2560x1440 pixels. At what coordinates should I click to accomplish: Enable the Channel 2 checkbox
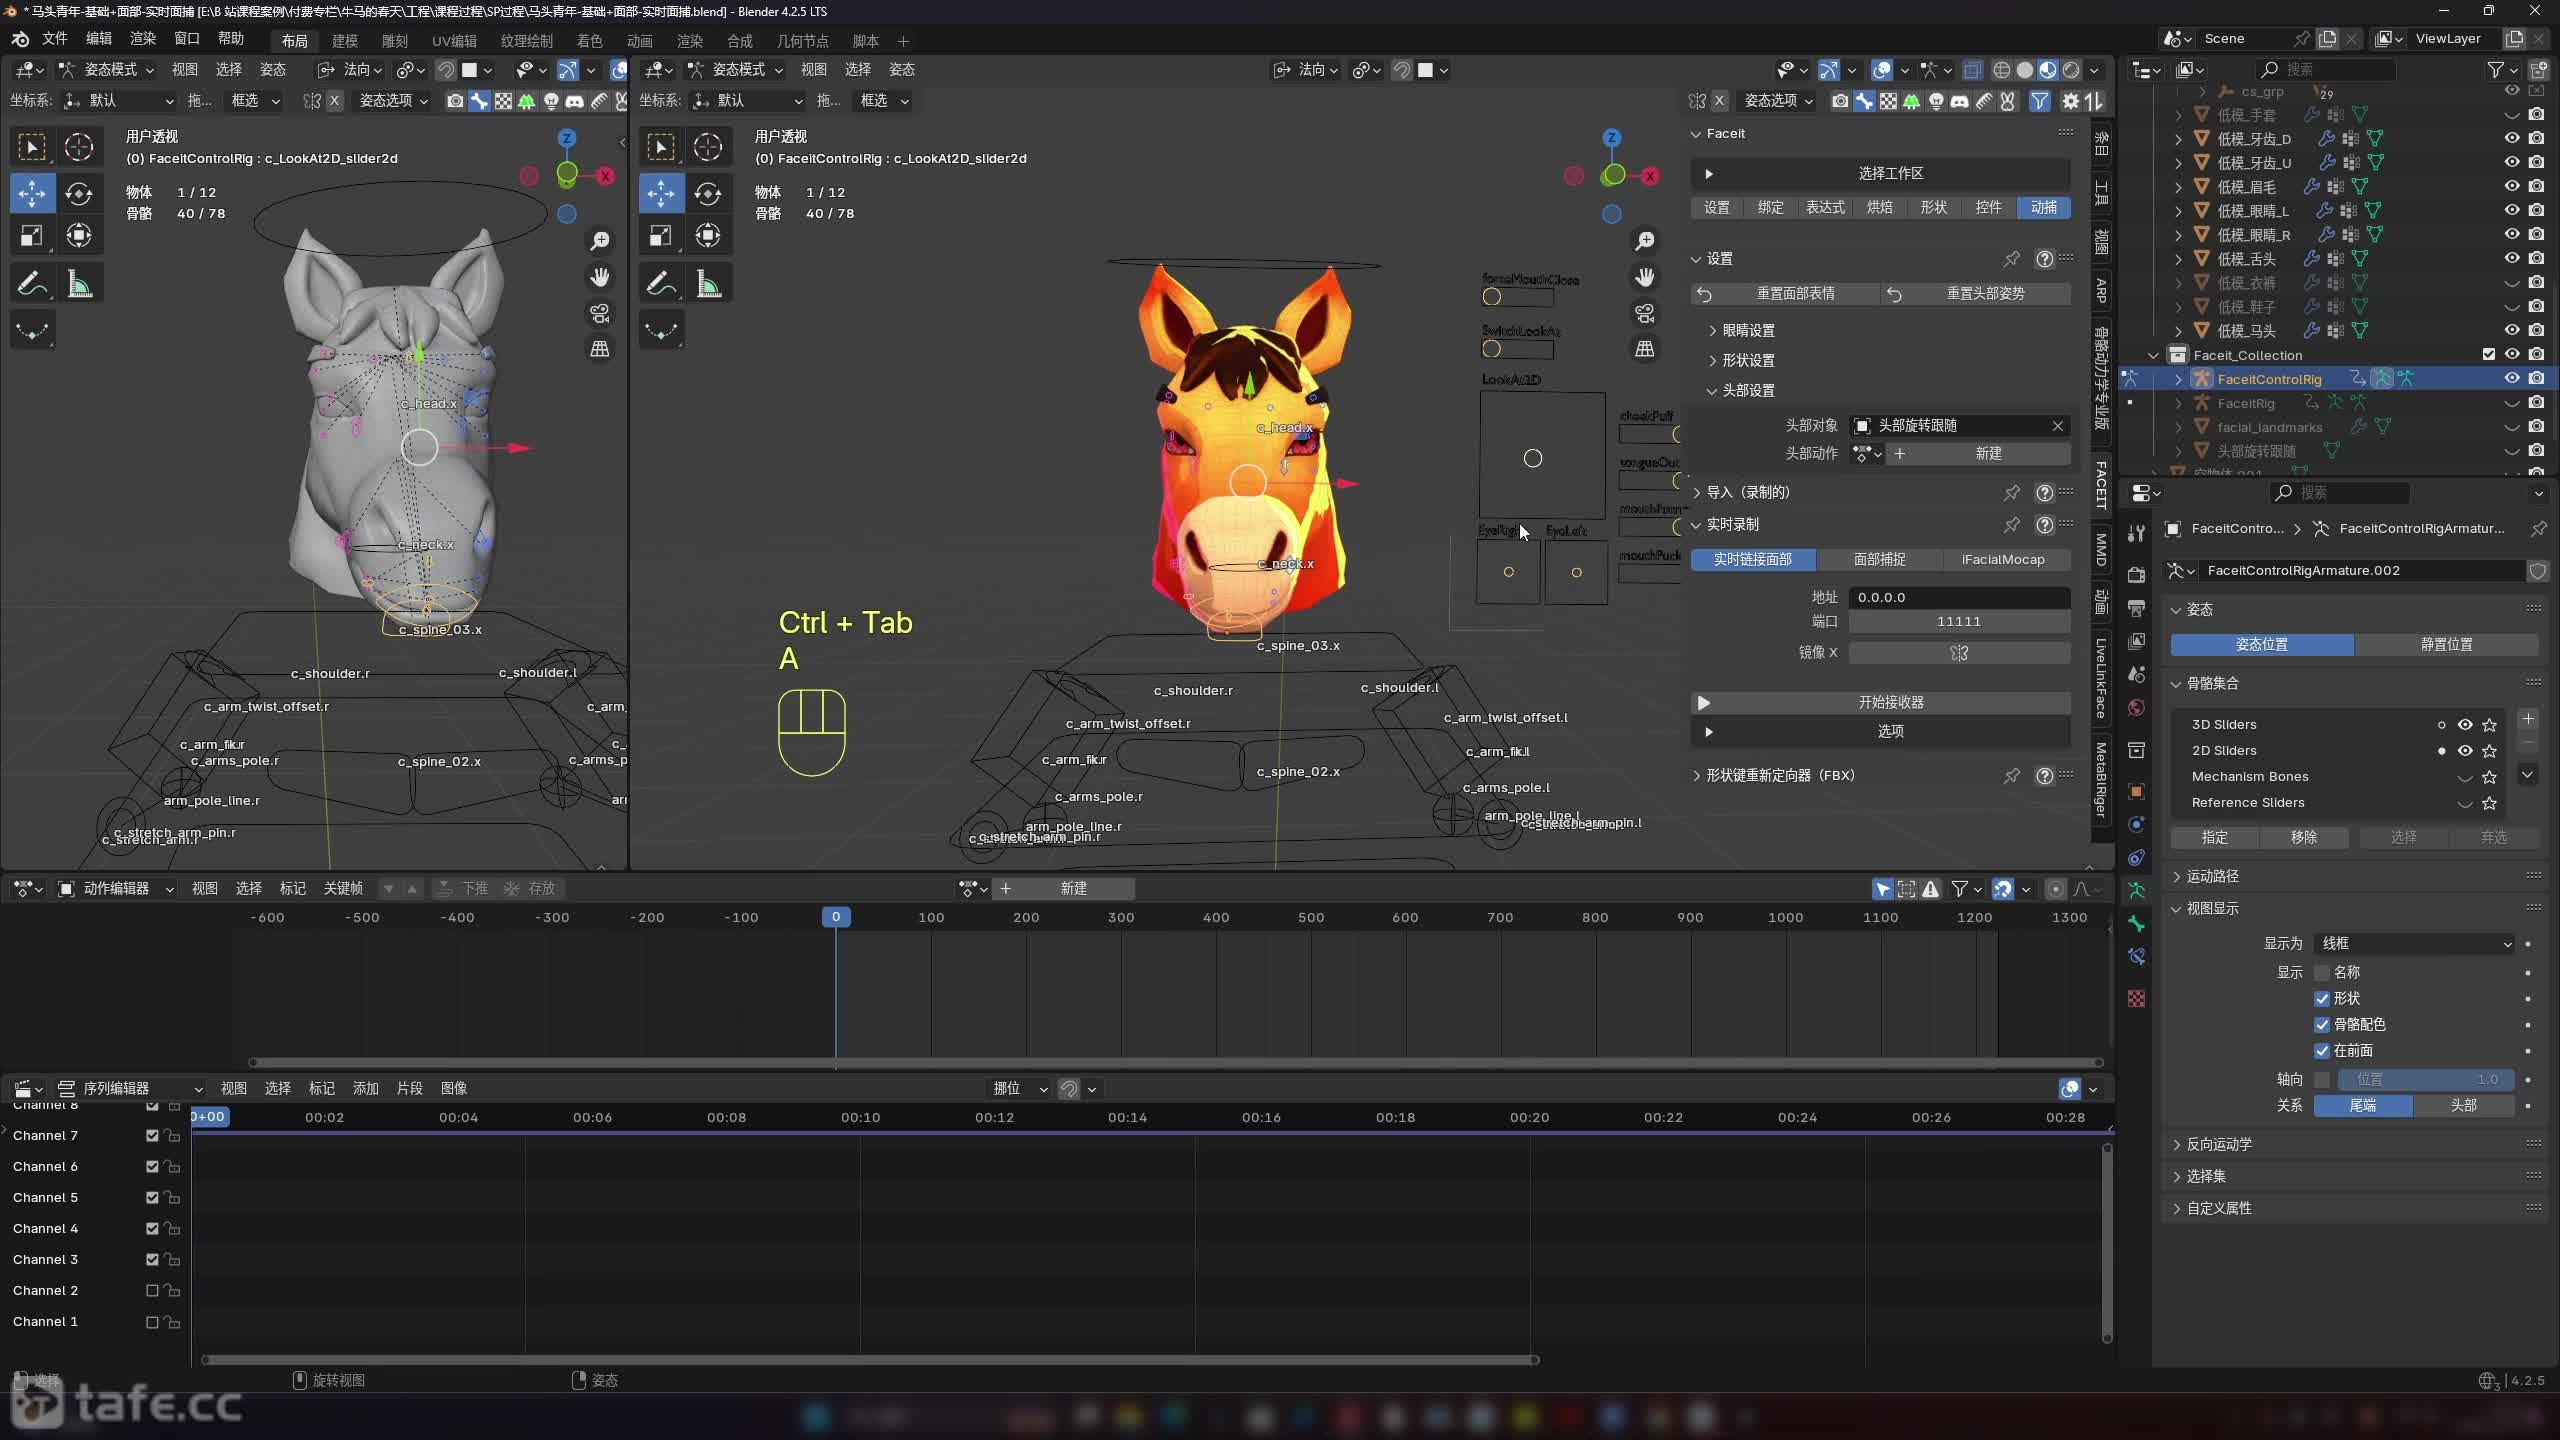152,1290
